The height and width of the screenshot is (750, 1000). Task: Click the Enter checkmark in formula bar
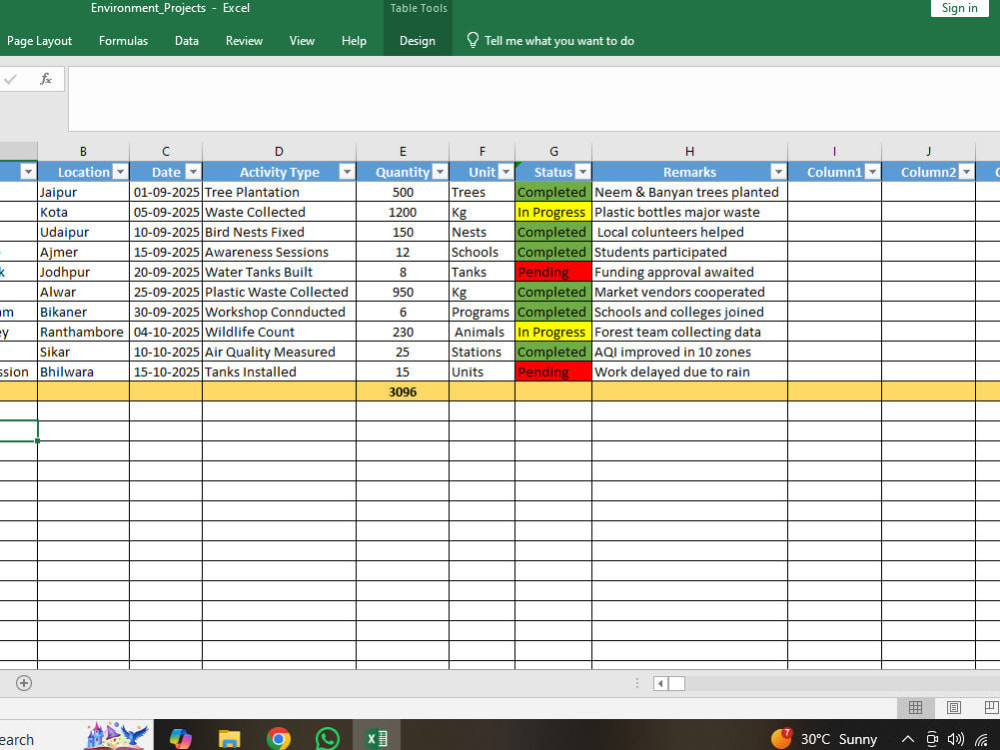coord(10,79)
